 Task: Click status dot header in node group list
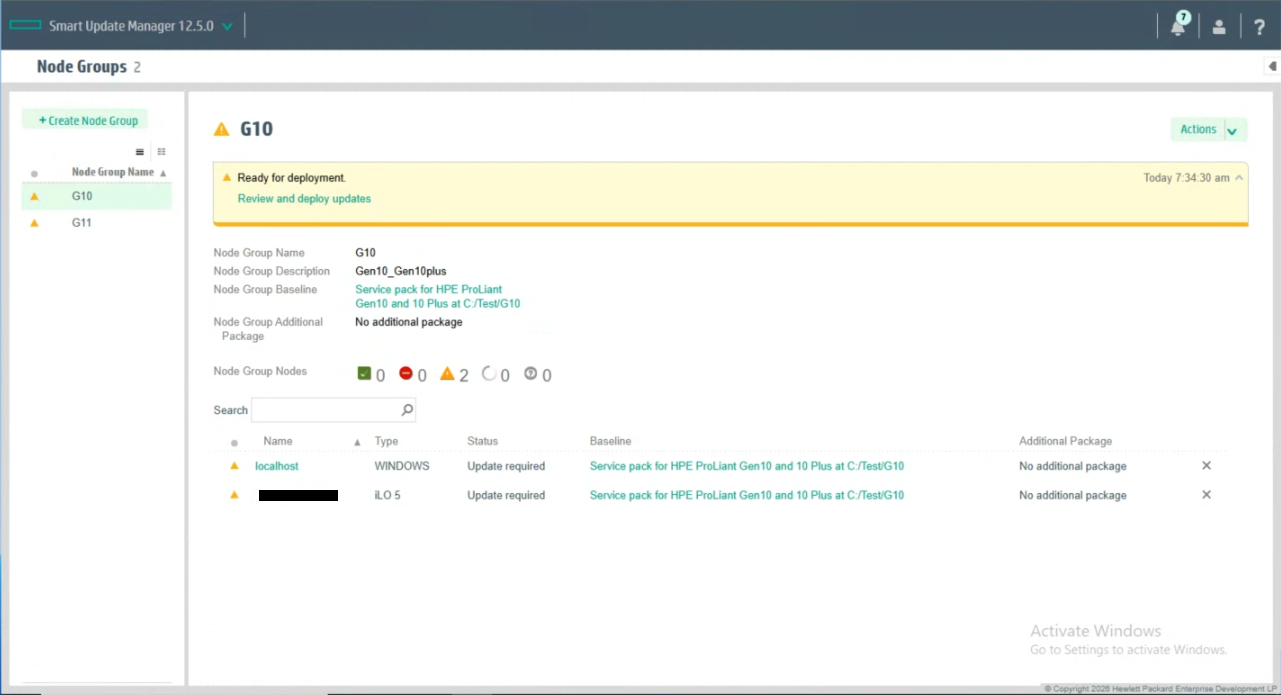(x=35, y=173)
